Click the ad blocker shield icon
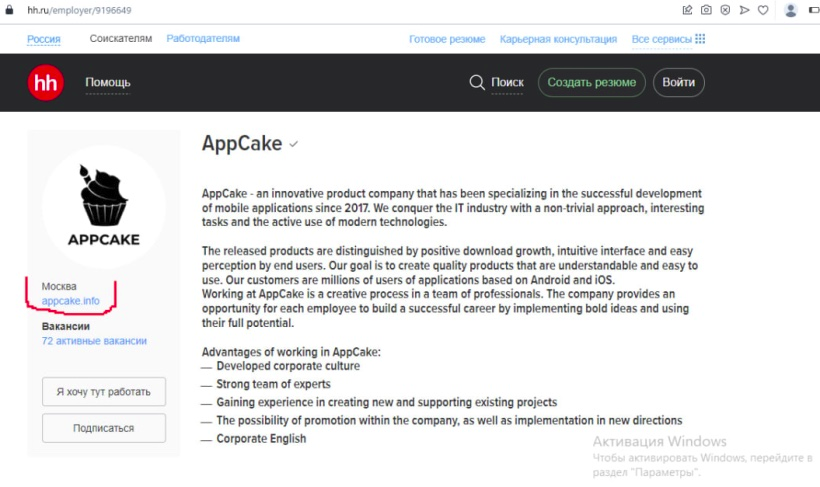This screenshot has height=487, width=820. coord(725,10)
